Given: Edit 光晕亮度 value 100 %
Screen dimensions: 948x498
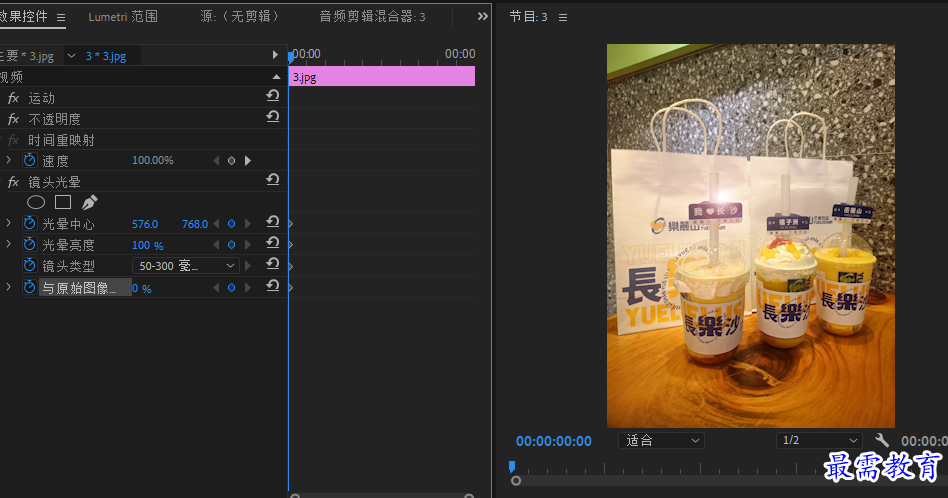Looking at the screenshot, I should (x=148, y=245).
